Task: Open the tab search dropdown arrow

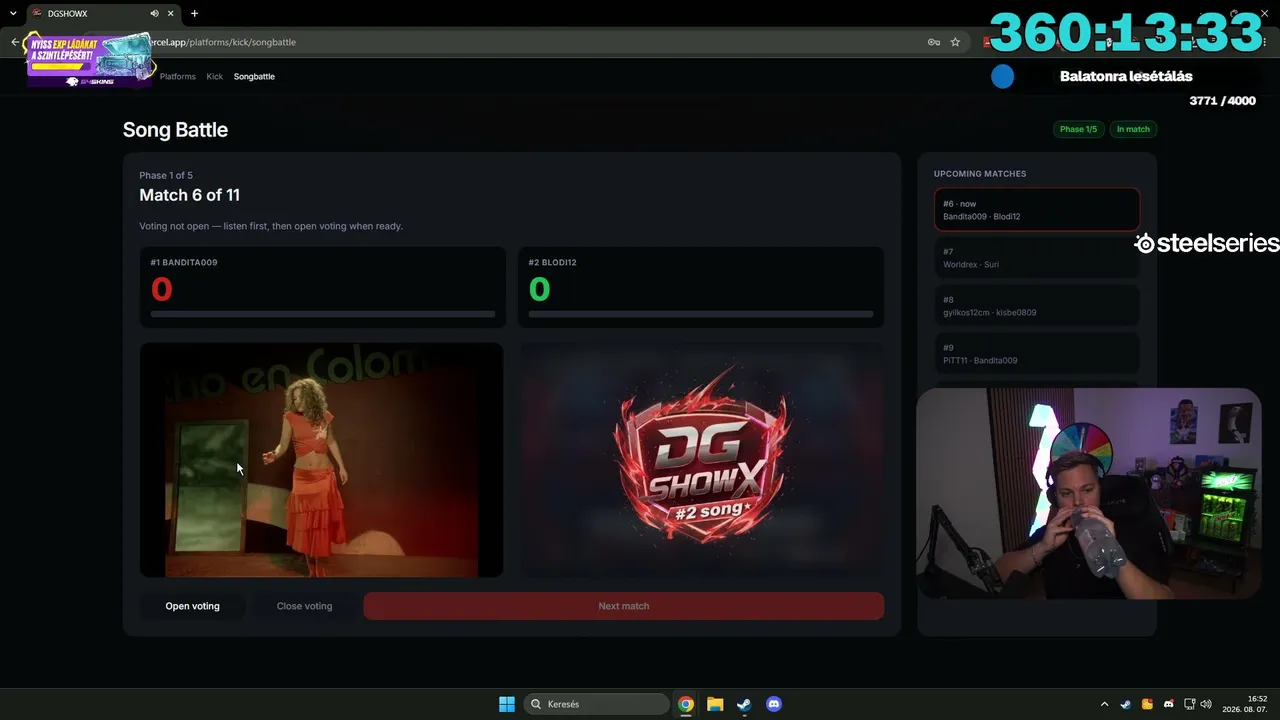Action: point(13,14)
